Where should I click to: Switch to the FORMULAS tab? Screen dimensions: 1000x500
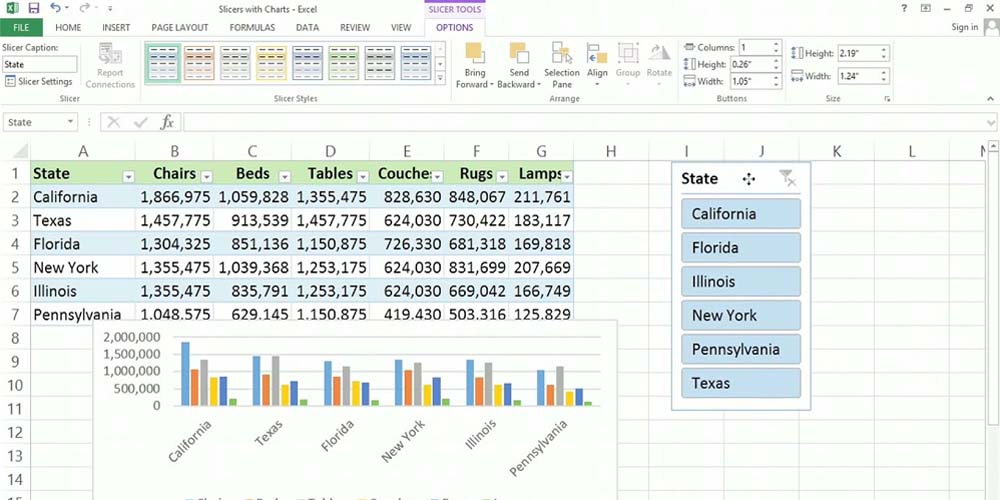[x=253, y=27]
